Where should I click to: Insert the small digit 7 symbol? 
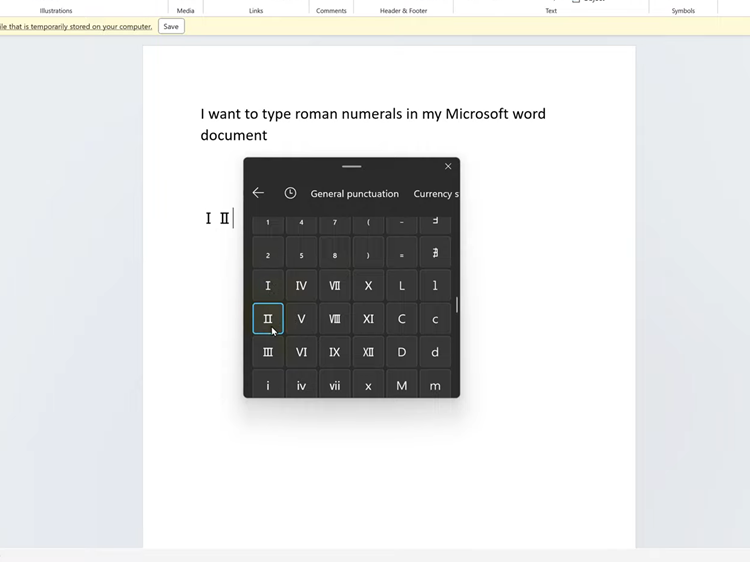click(x=335, y=225)
